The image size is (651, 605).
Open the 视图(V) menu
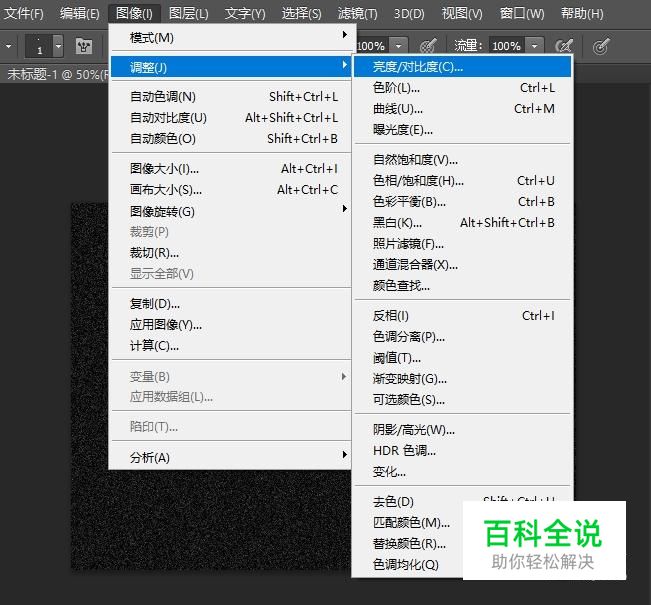(462, 14)
